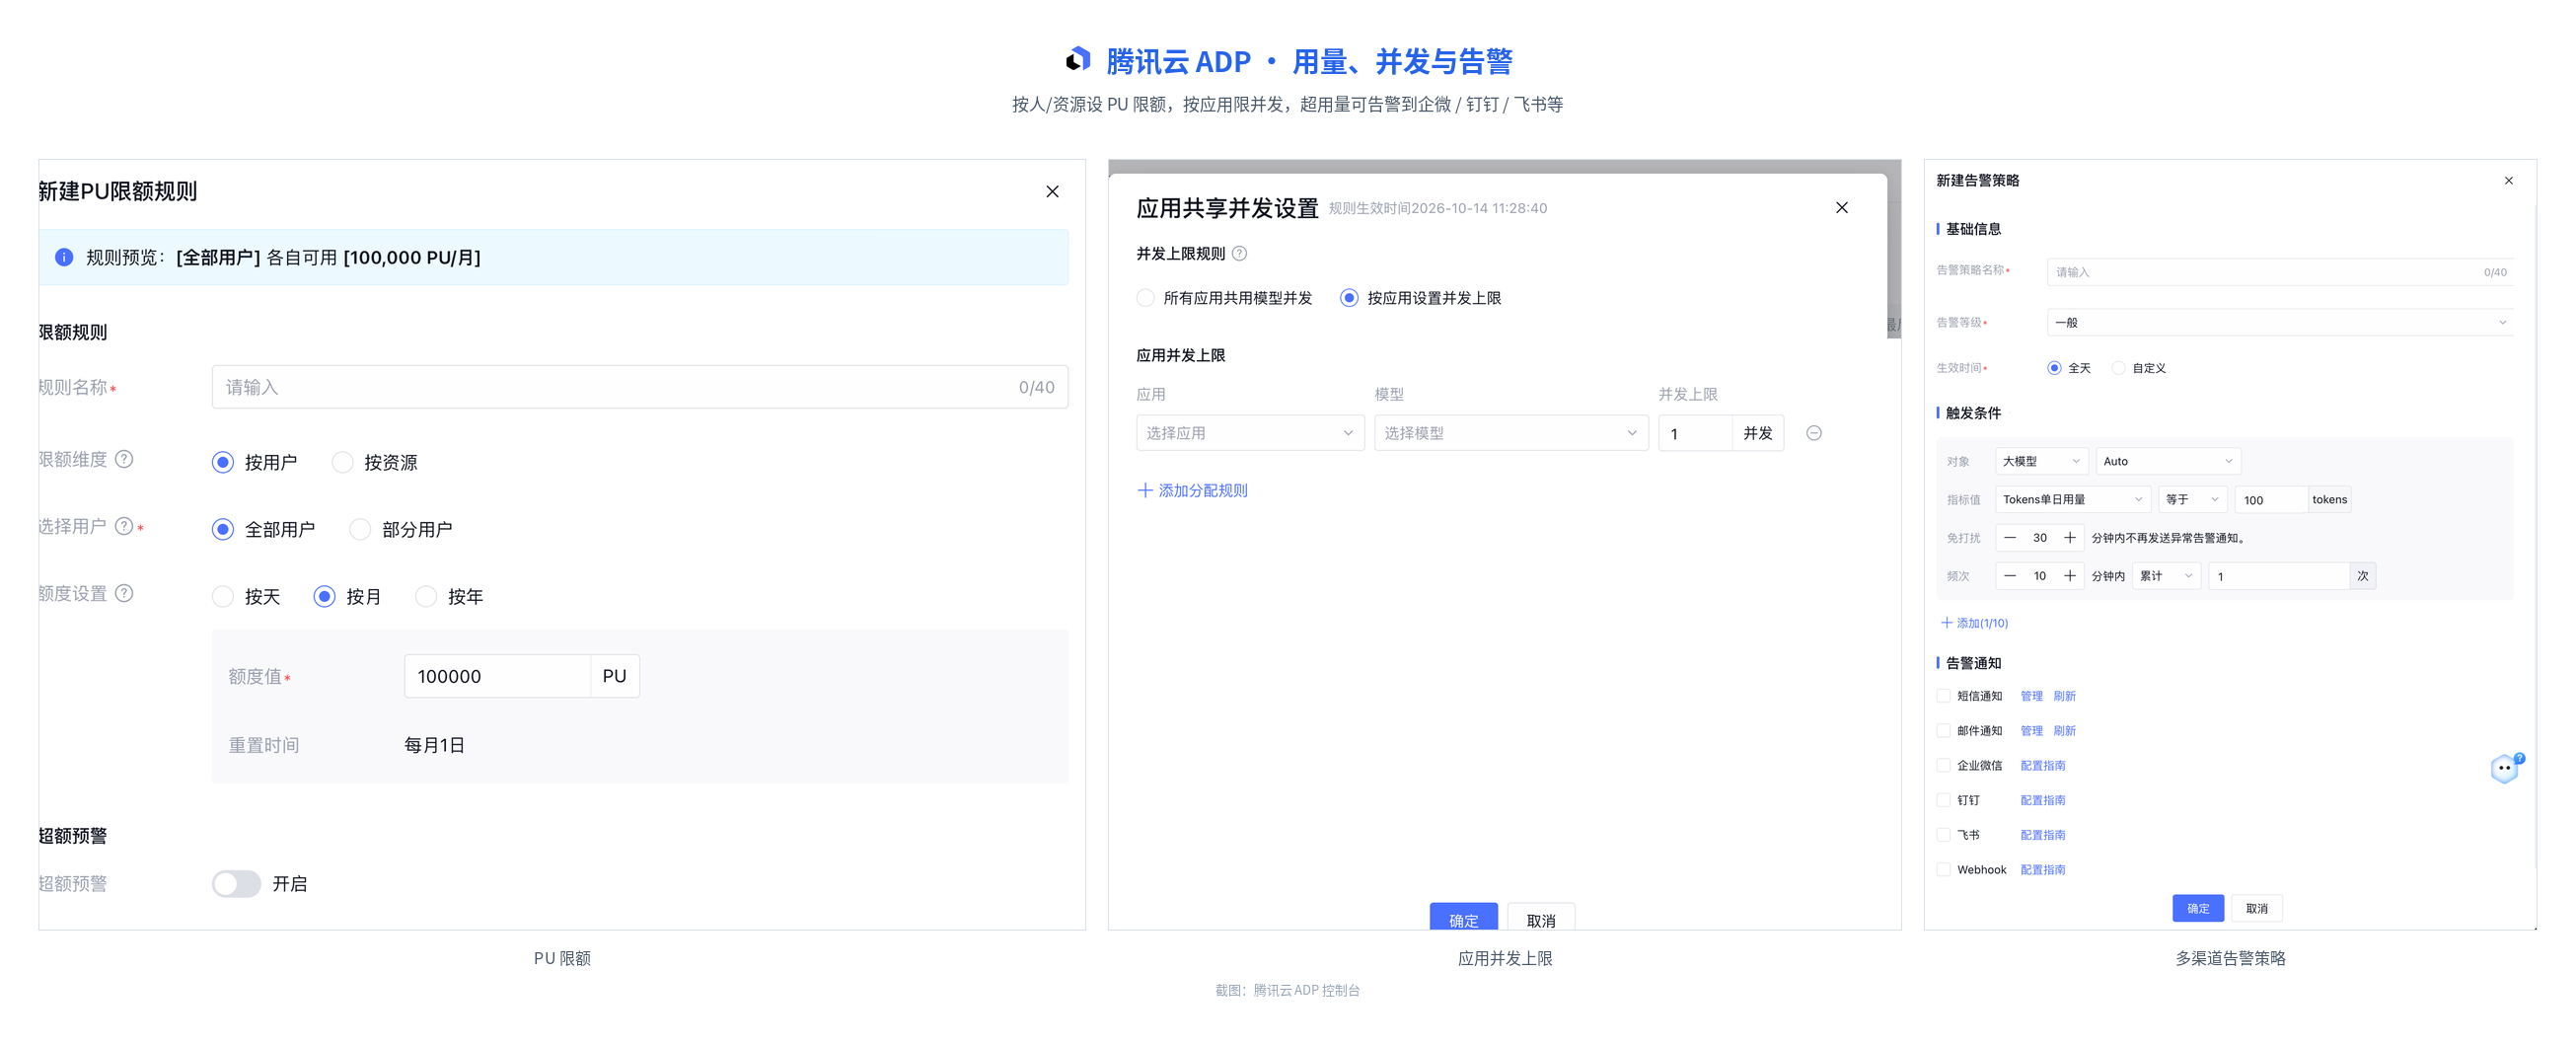The image size is (2576, 1046).
Task: Open the 累计 frequency dropdown
Action: pyautogui.click(x=2166, y=576)
